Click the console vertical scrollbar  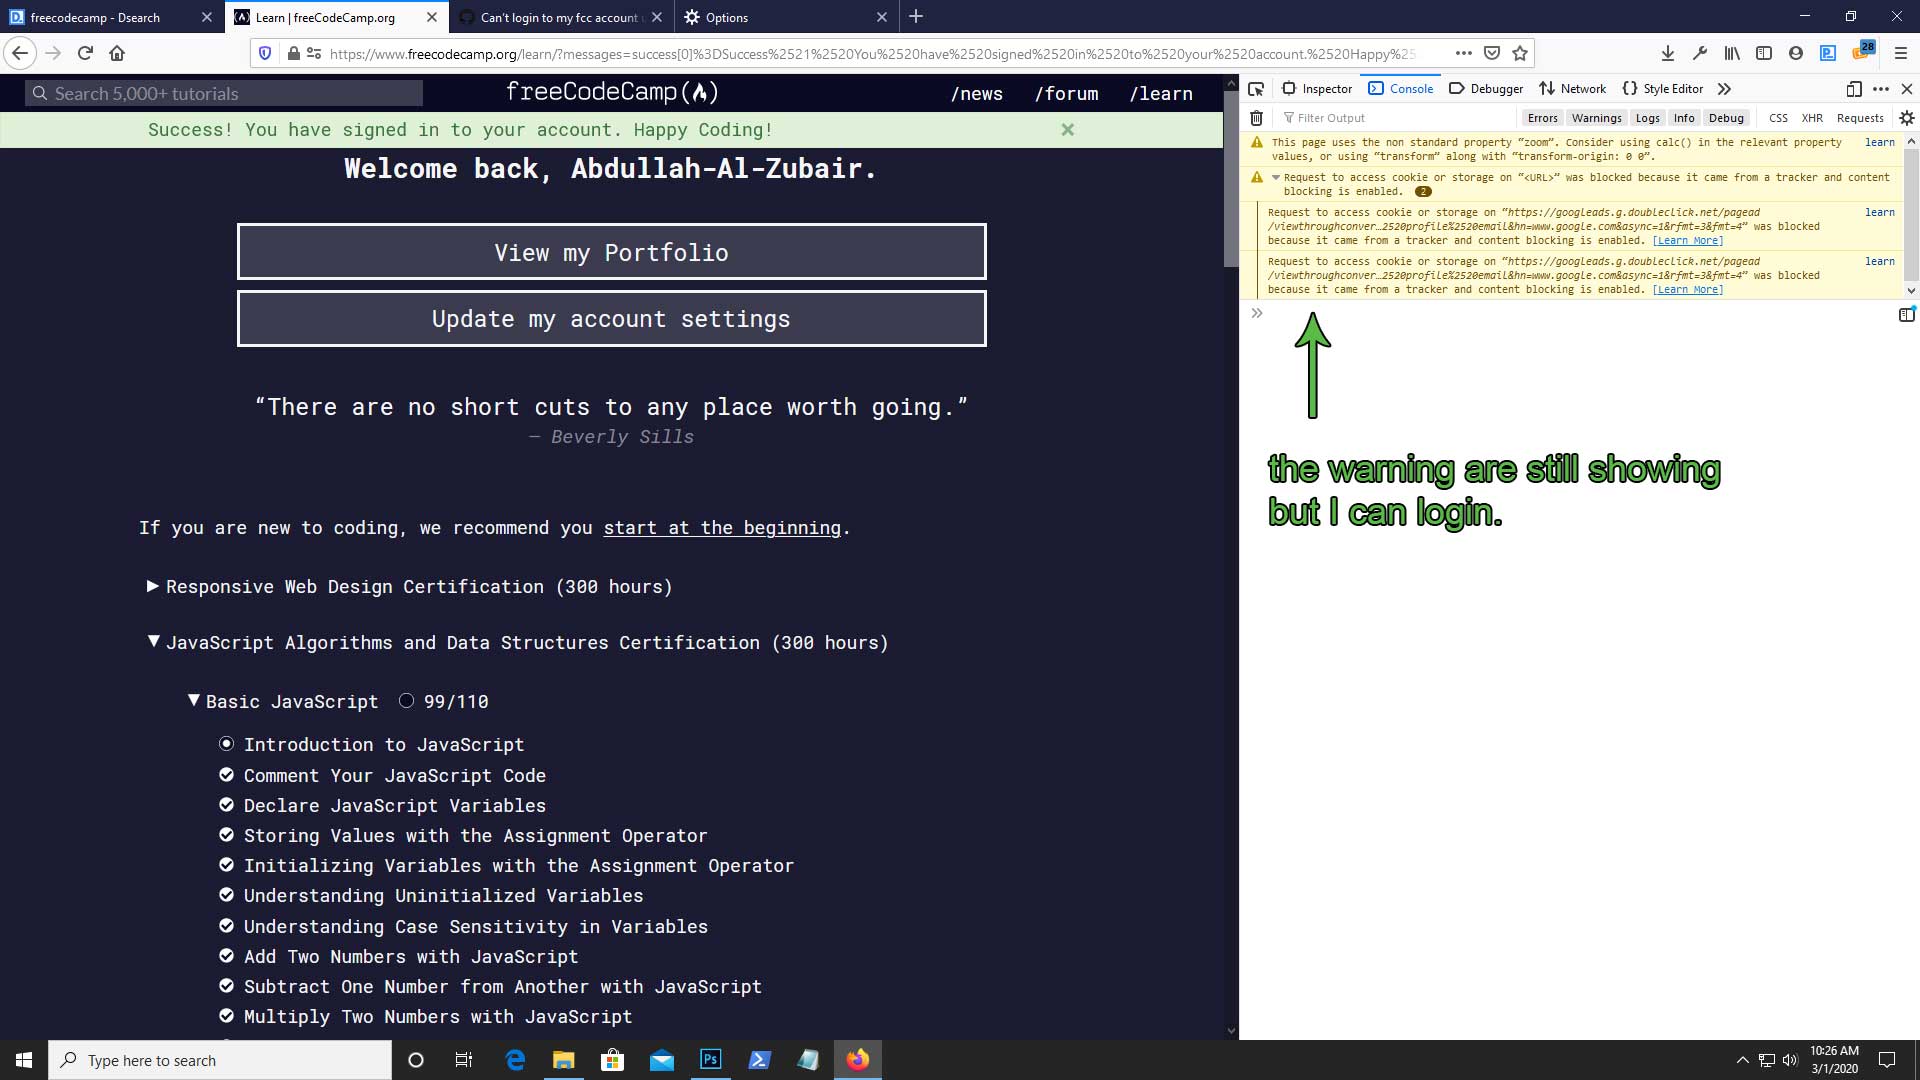point(1911,215)
